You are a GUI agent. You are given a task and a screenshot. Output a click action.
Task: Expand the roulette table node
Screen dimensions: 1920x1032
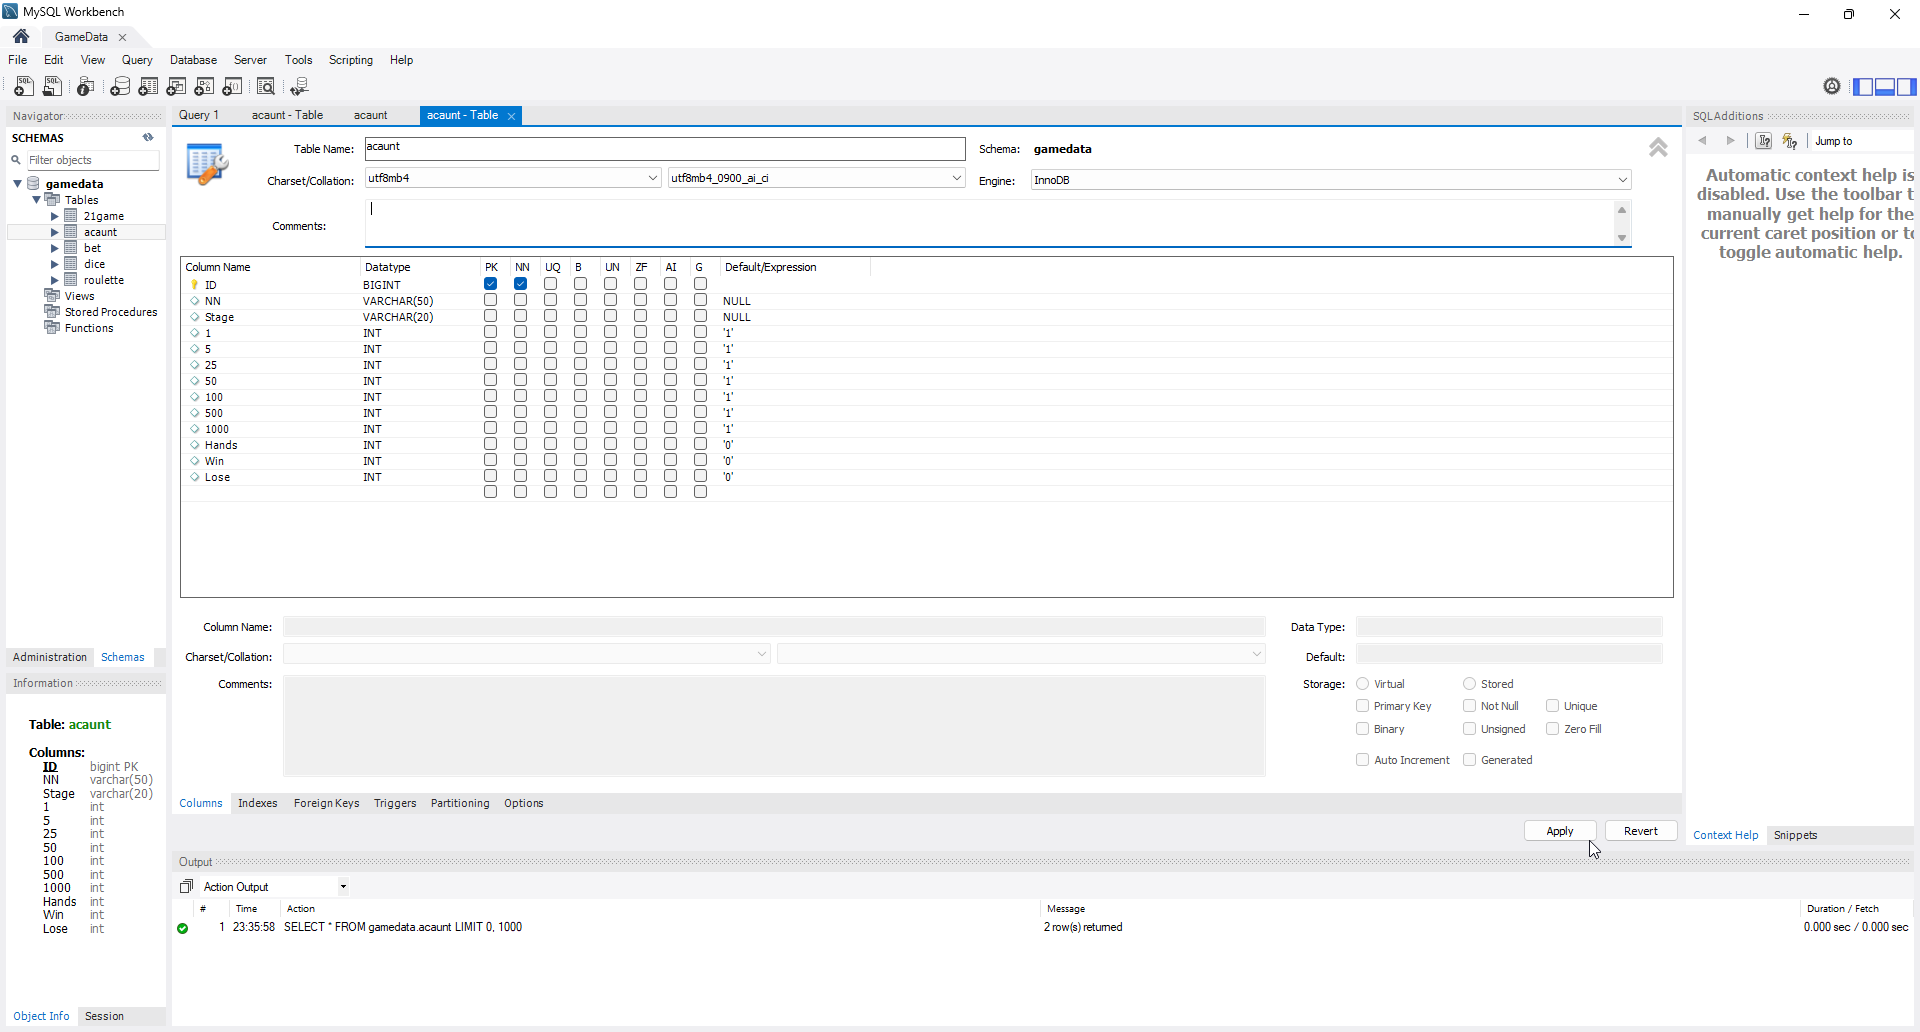point(55,280)
